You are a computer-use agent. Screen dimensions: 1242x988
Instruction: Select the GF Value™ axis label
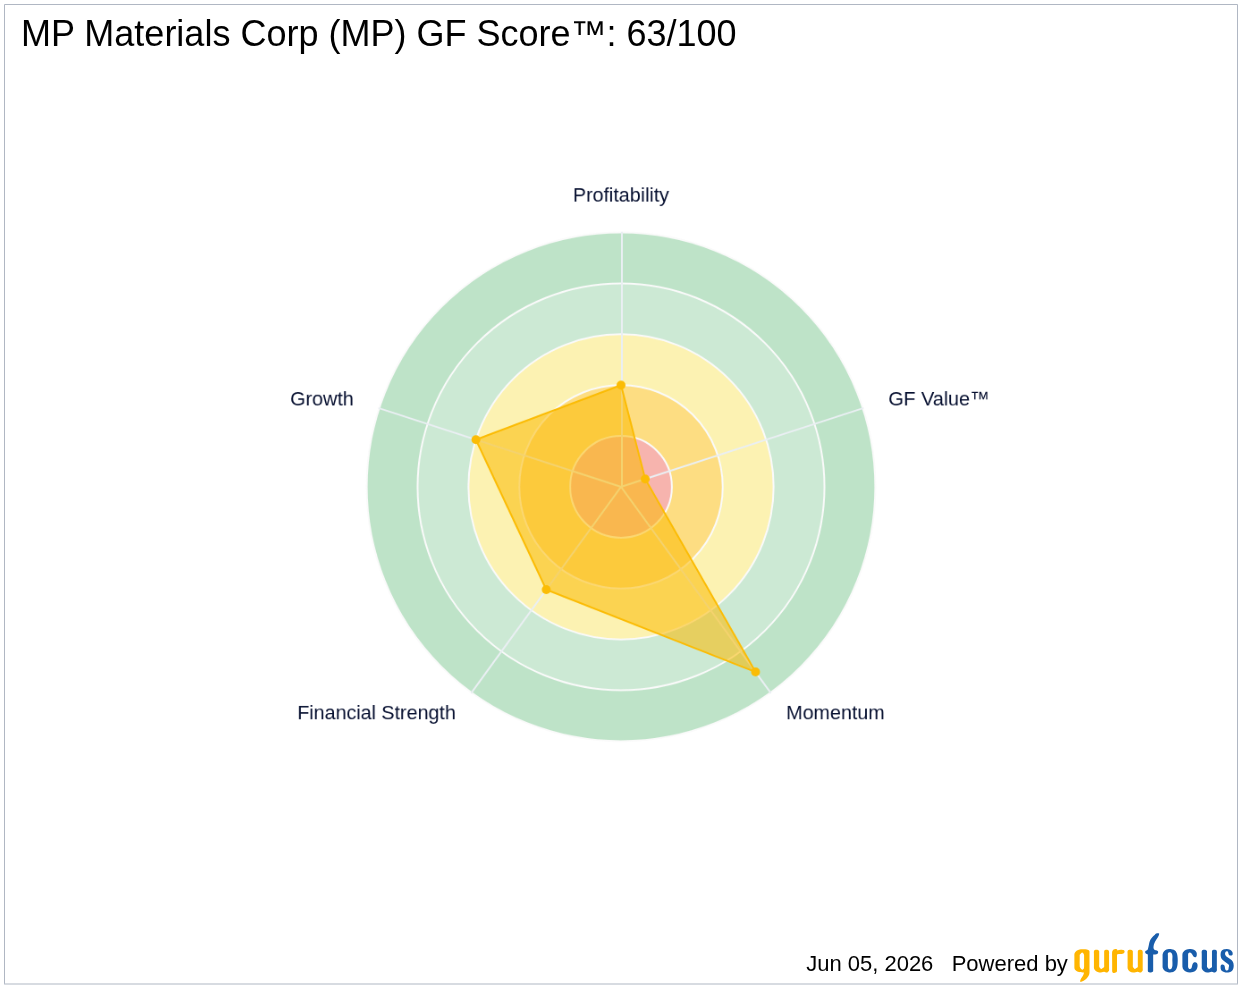[x=938, y=399]
